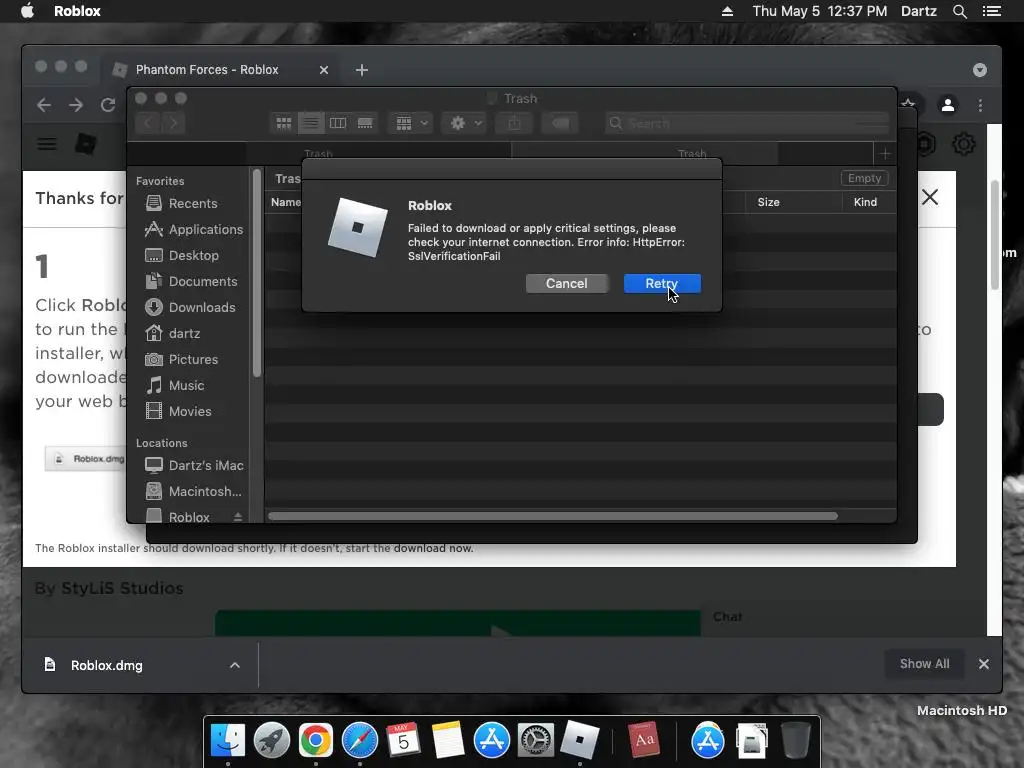The width and height of the screenshot is (1024, 768).
Task: Switch Finder to icon view
Action: click(284, 123)
